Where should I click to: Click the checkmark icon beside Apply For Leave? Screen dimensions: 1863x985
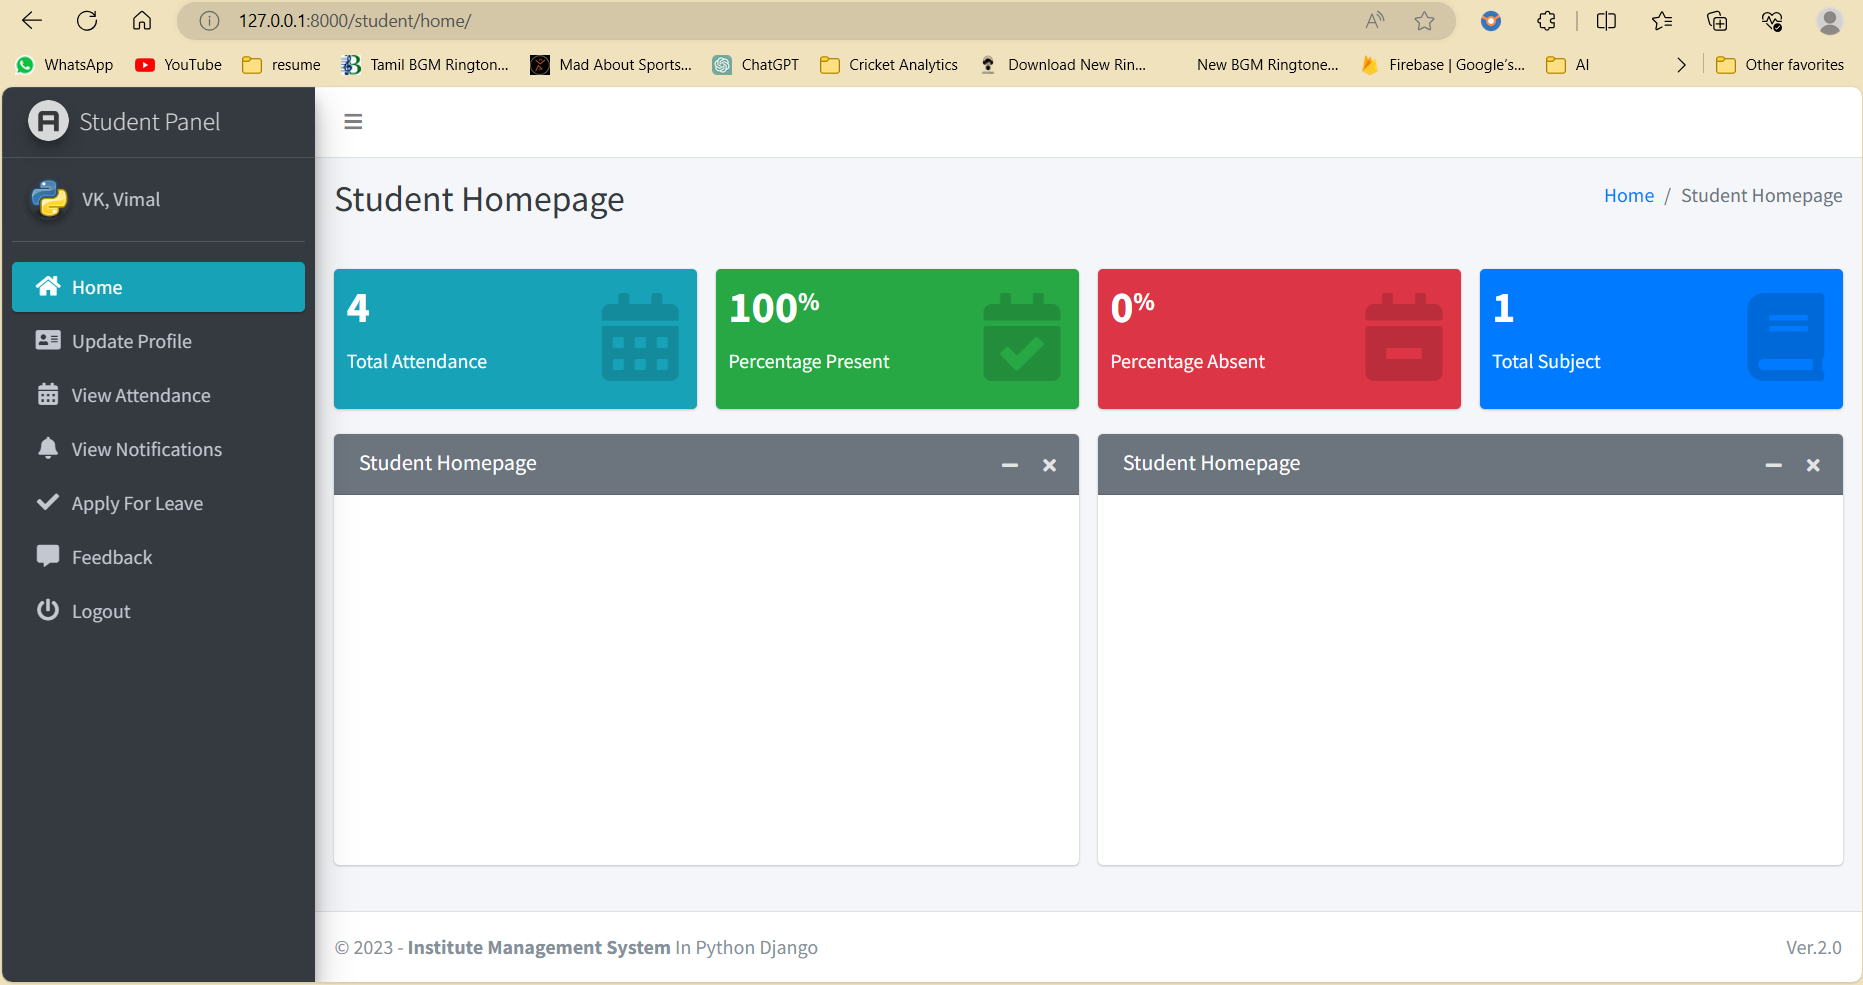(x=48, y=502)
